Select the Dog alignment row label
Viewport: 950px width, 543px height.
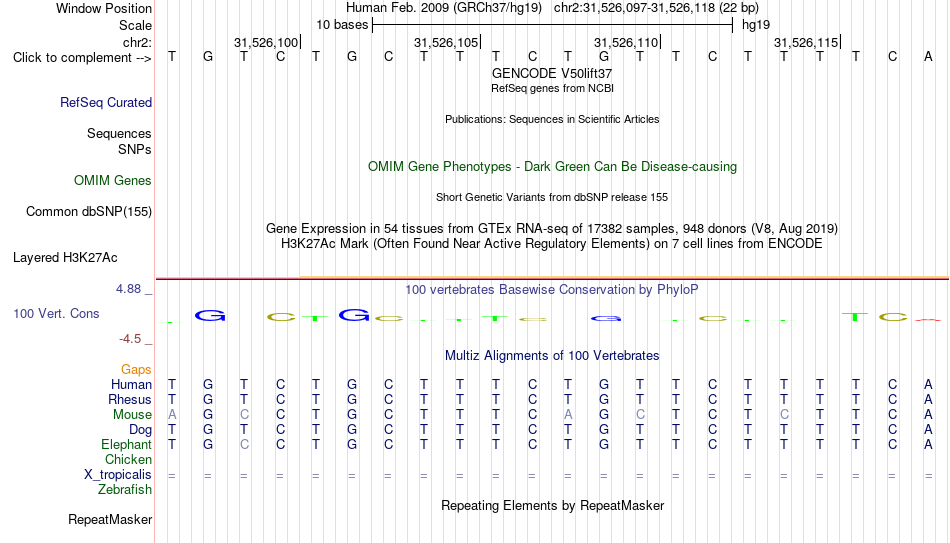[140, 430]
